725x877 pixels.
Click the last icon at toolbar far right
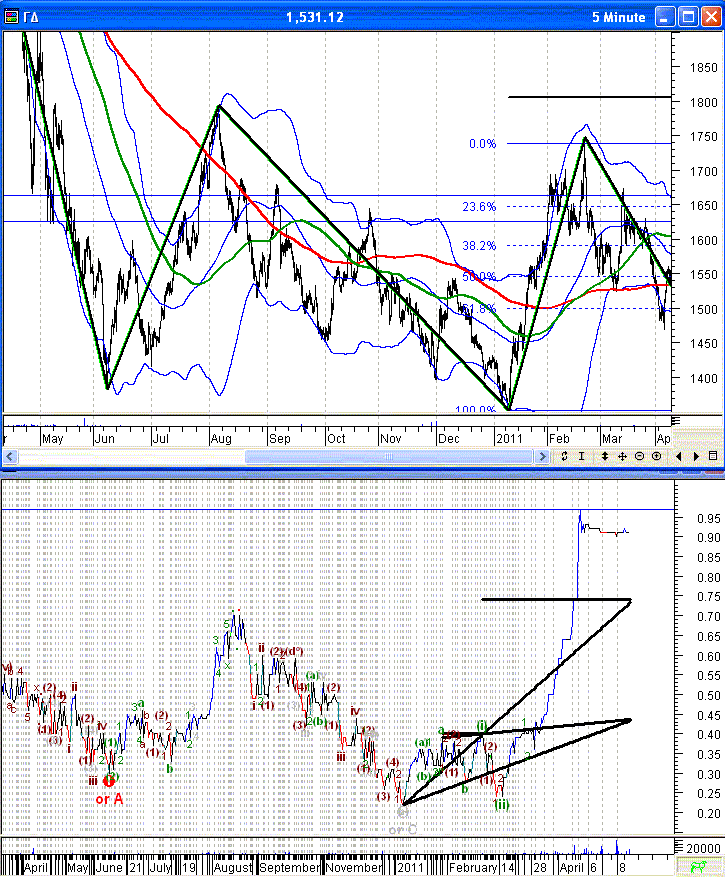click(x=715, y=456)
